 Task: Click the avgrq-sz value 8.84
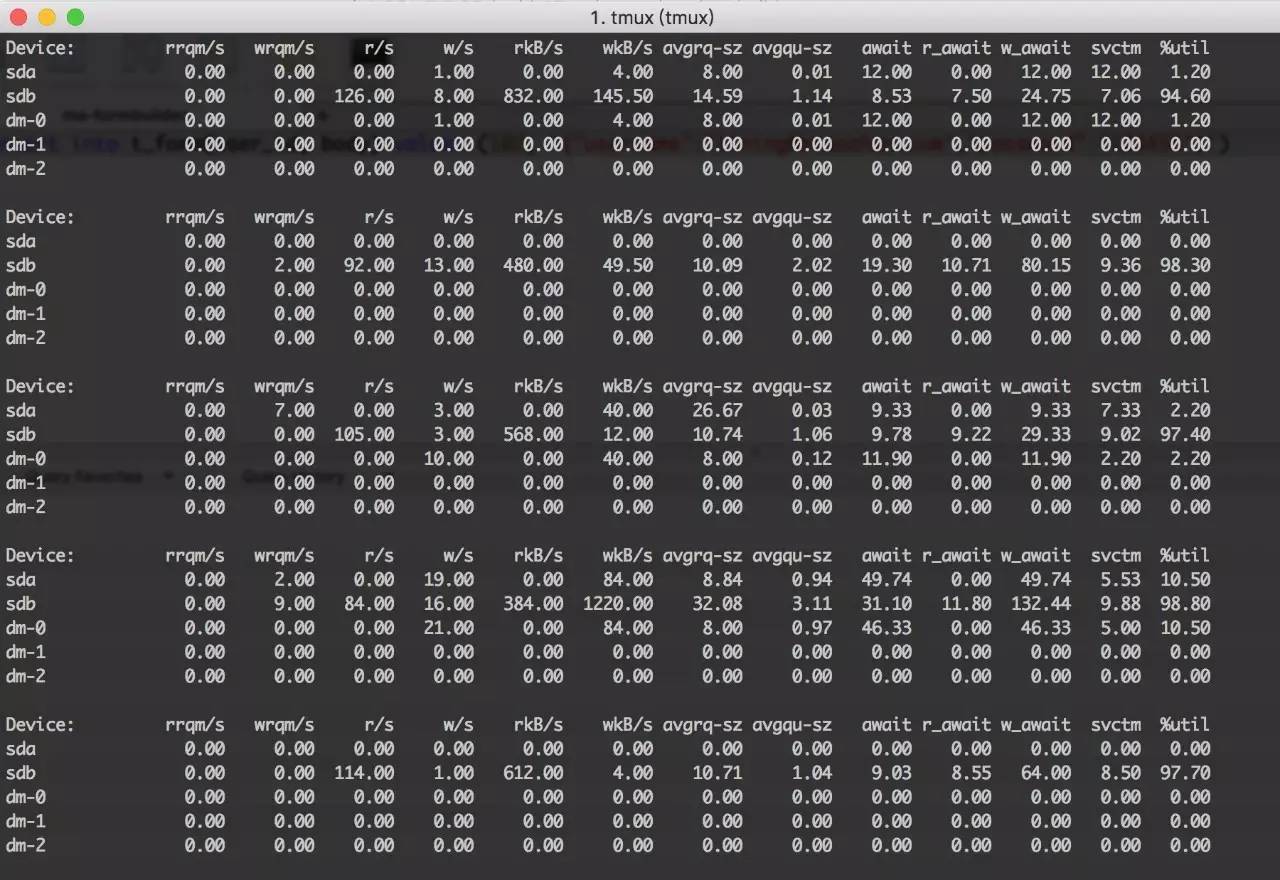[723, 579]
